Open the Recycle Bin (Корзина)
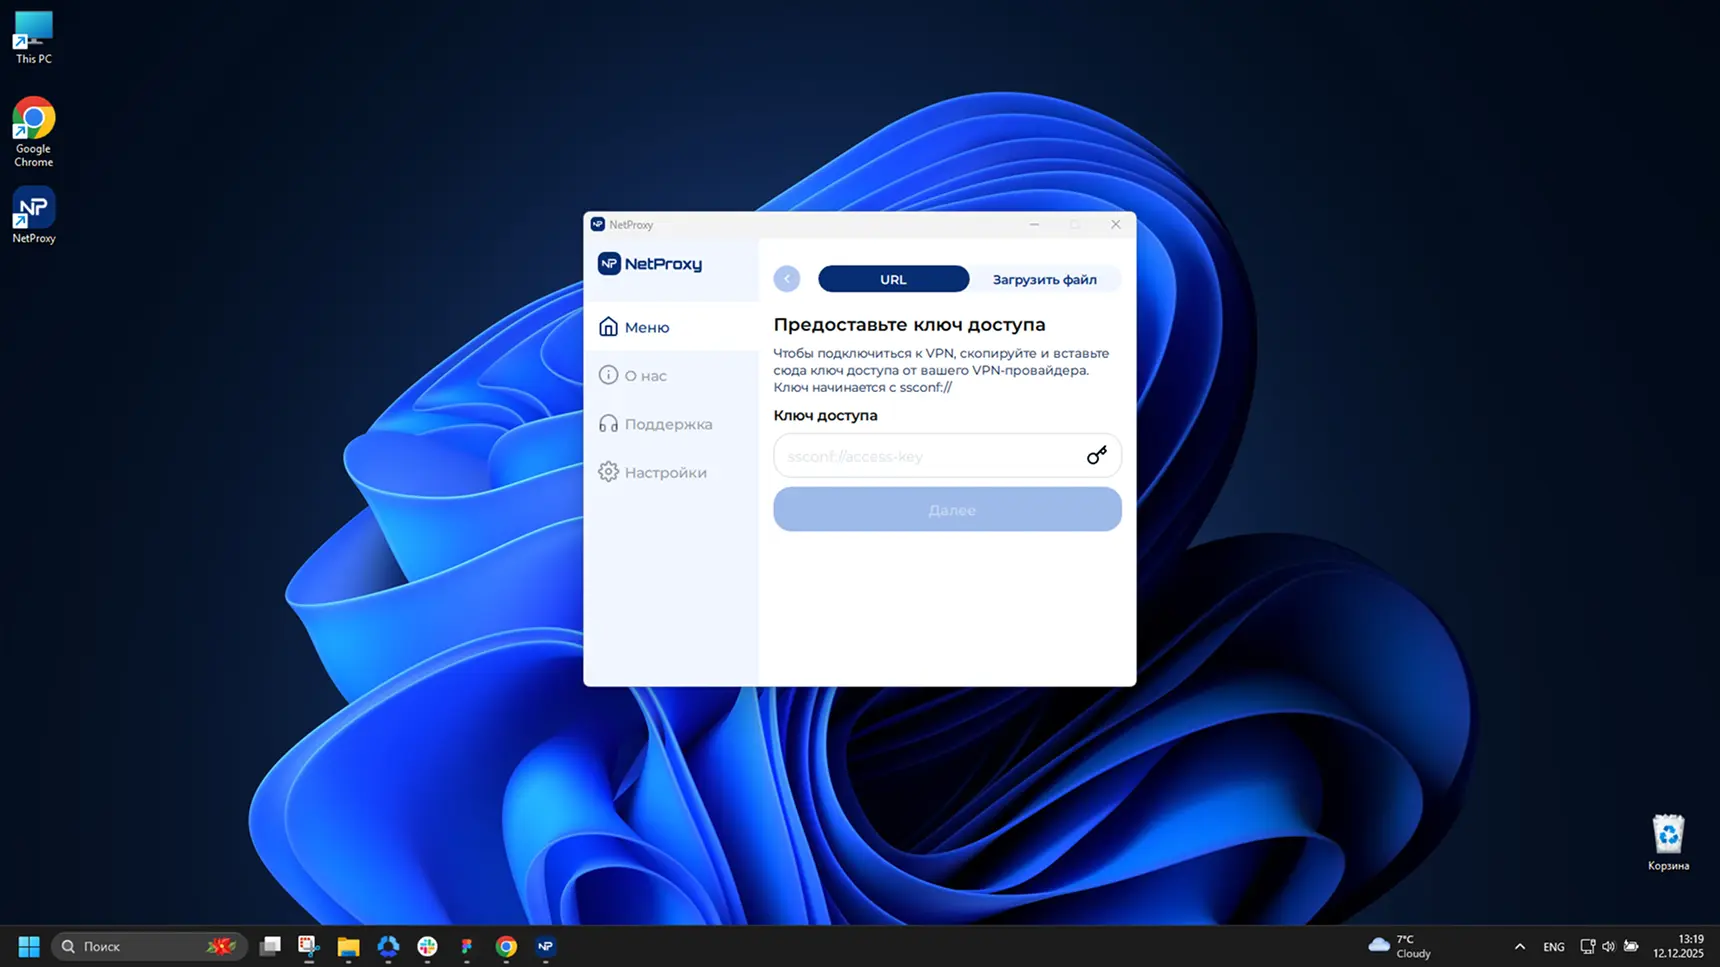 [1667, 842]
